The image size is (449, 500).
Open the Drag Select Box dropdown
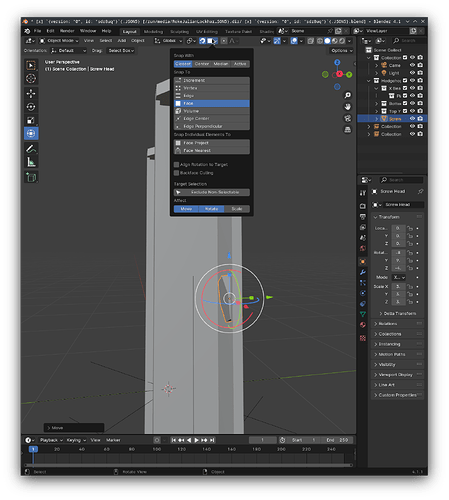tap(121, 51)
